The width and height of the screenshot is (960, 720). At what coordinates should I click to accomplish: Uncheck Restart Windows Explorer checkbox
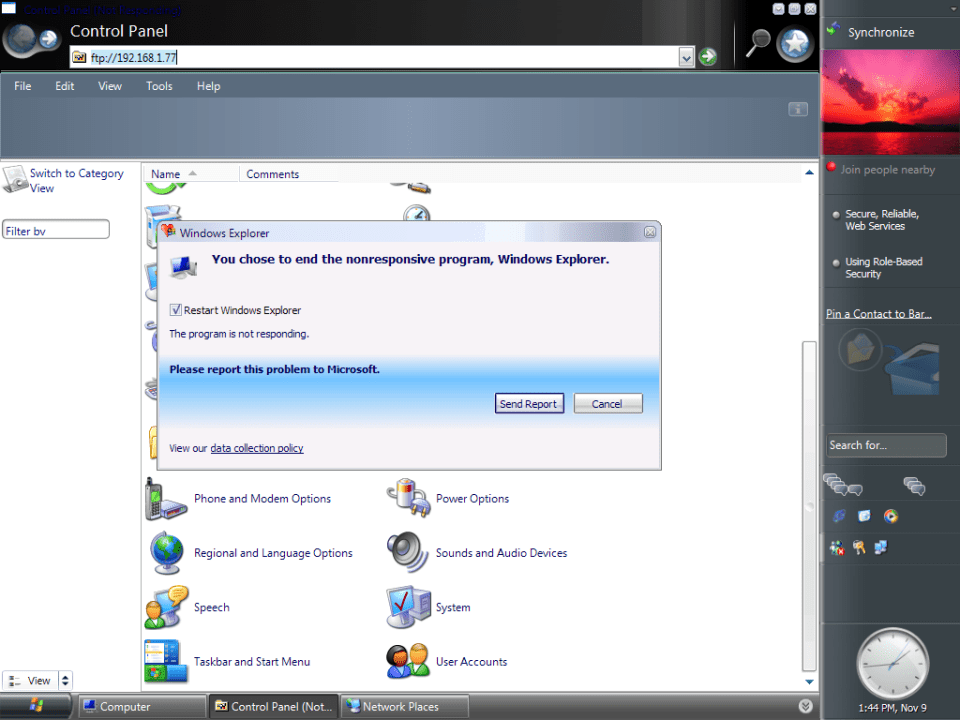(176, 310)
